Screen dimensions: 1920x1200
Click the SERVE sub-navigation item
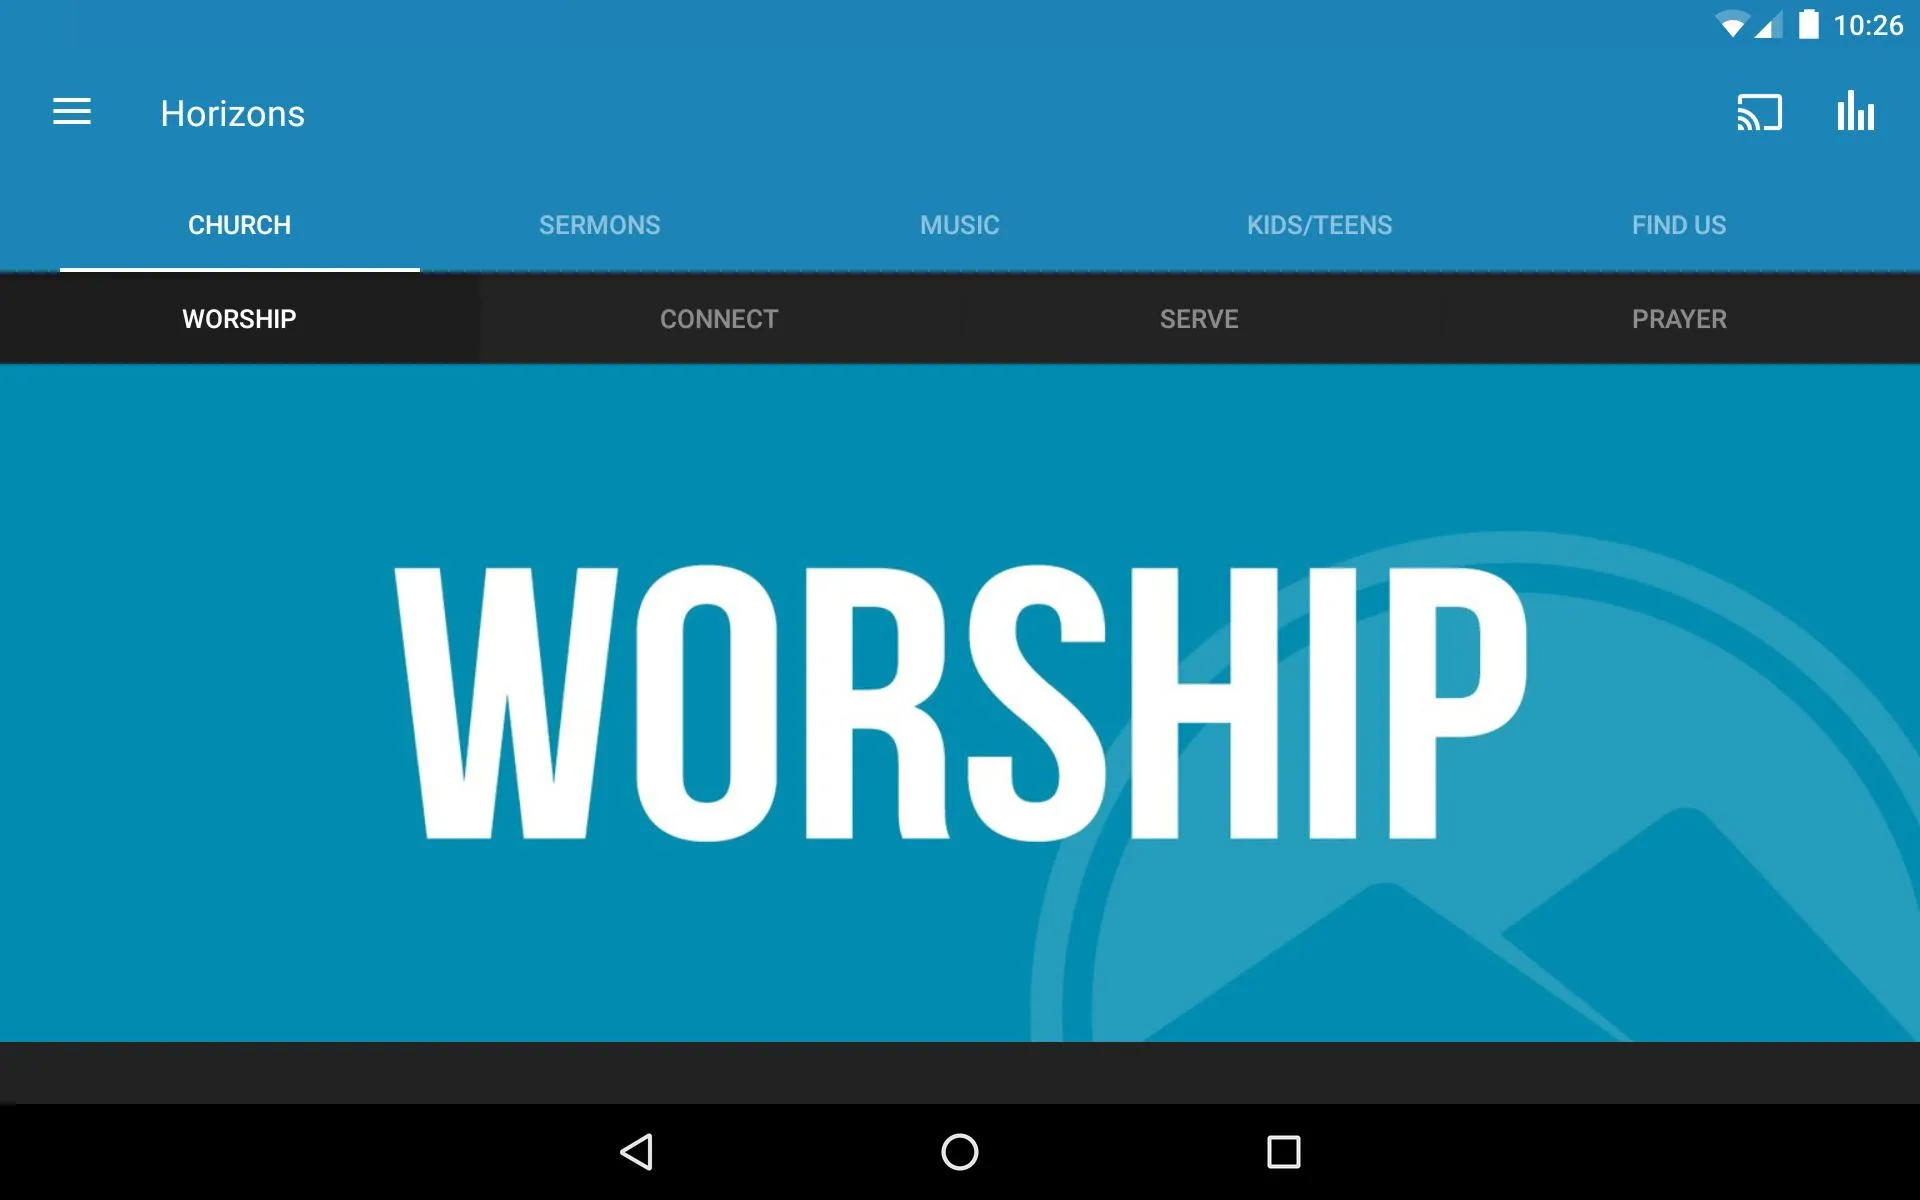tap(1200, 319)
